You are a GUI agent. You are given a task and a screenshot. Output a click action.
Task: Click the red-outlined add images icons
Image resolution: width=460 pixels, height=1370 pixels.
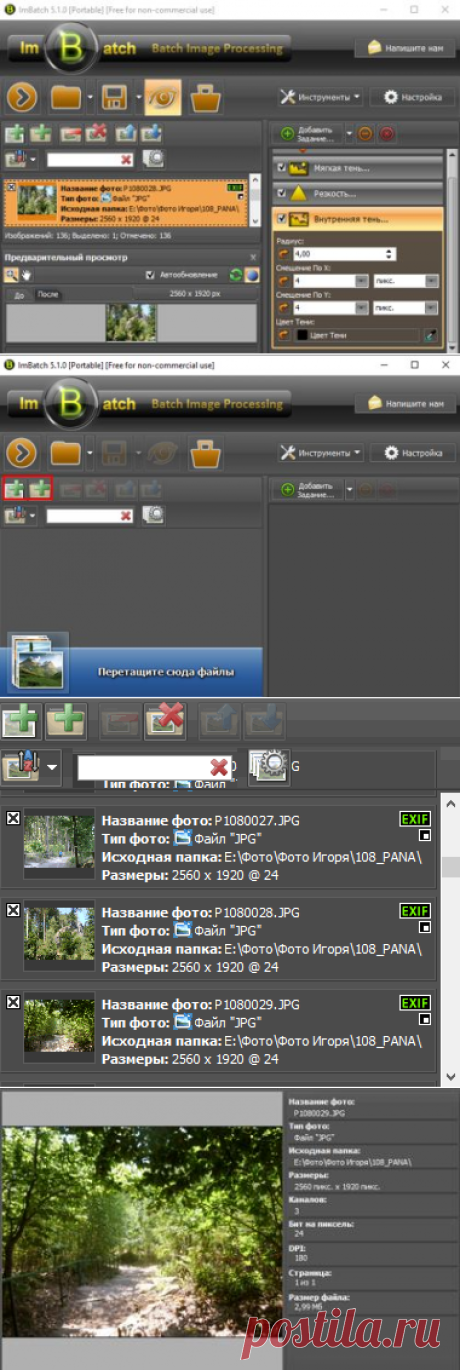point(28,489)
